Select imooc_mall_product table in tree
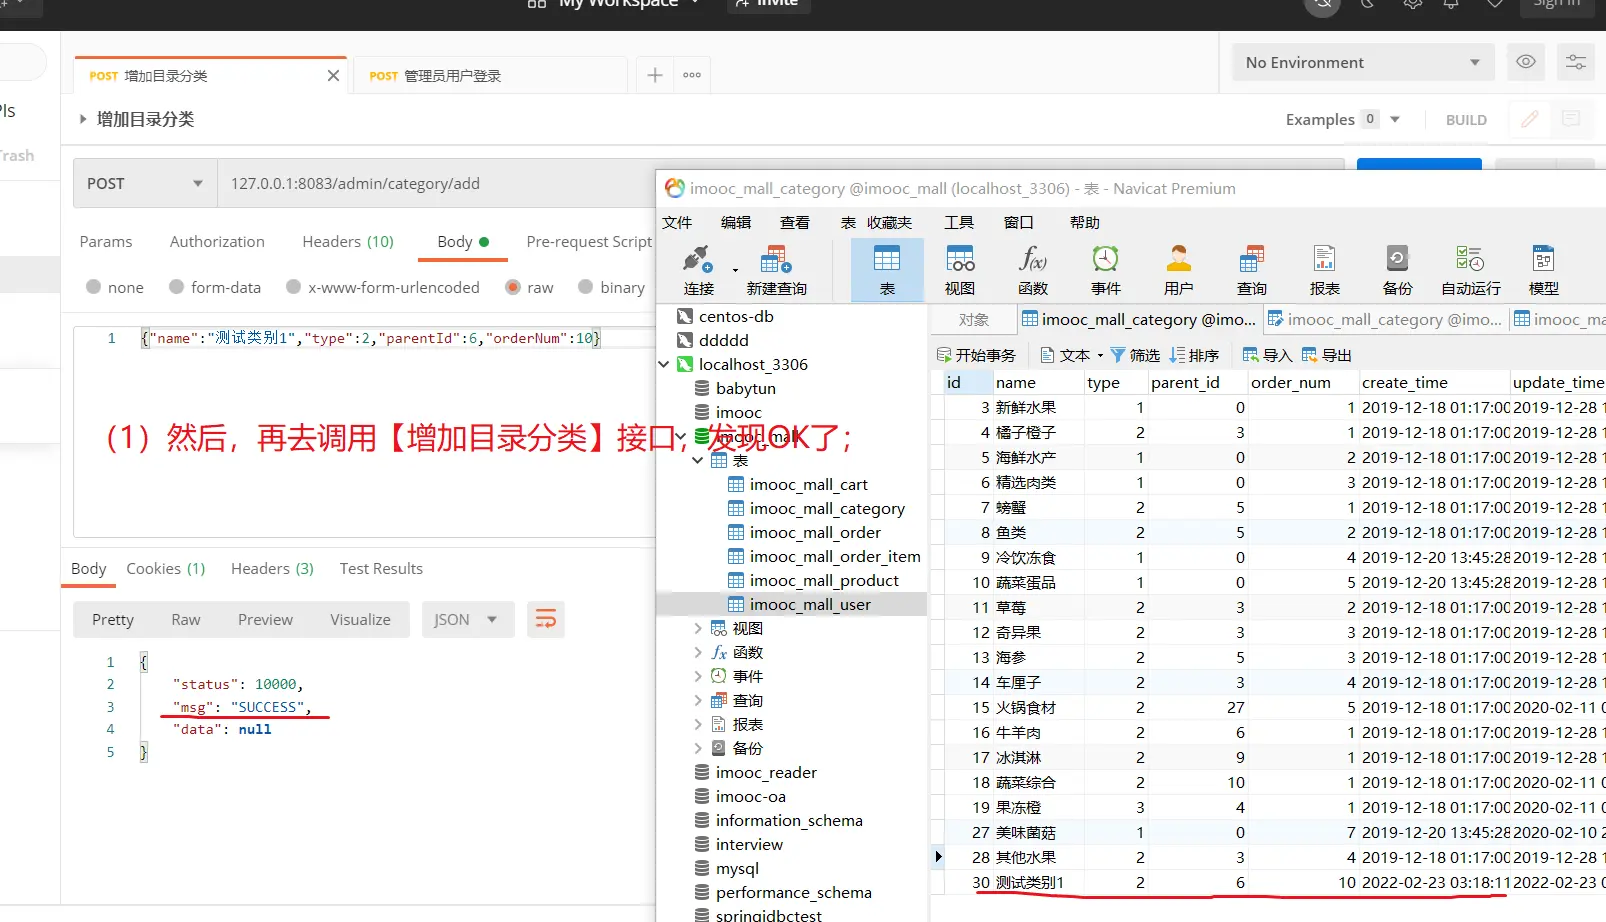1606x922 pixels. click(x=824, y=581)
